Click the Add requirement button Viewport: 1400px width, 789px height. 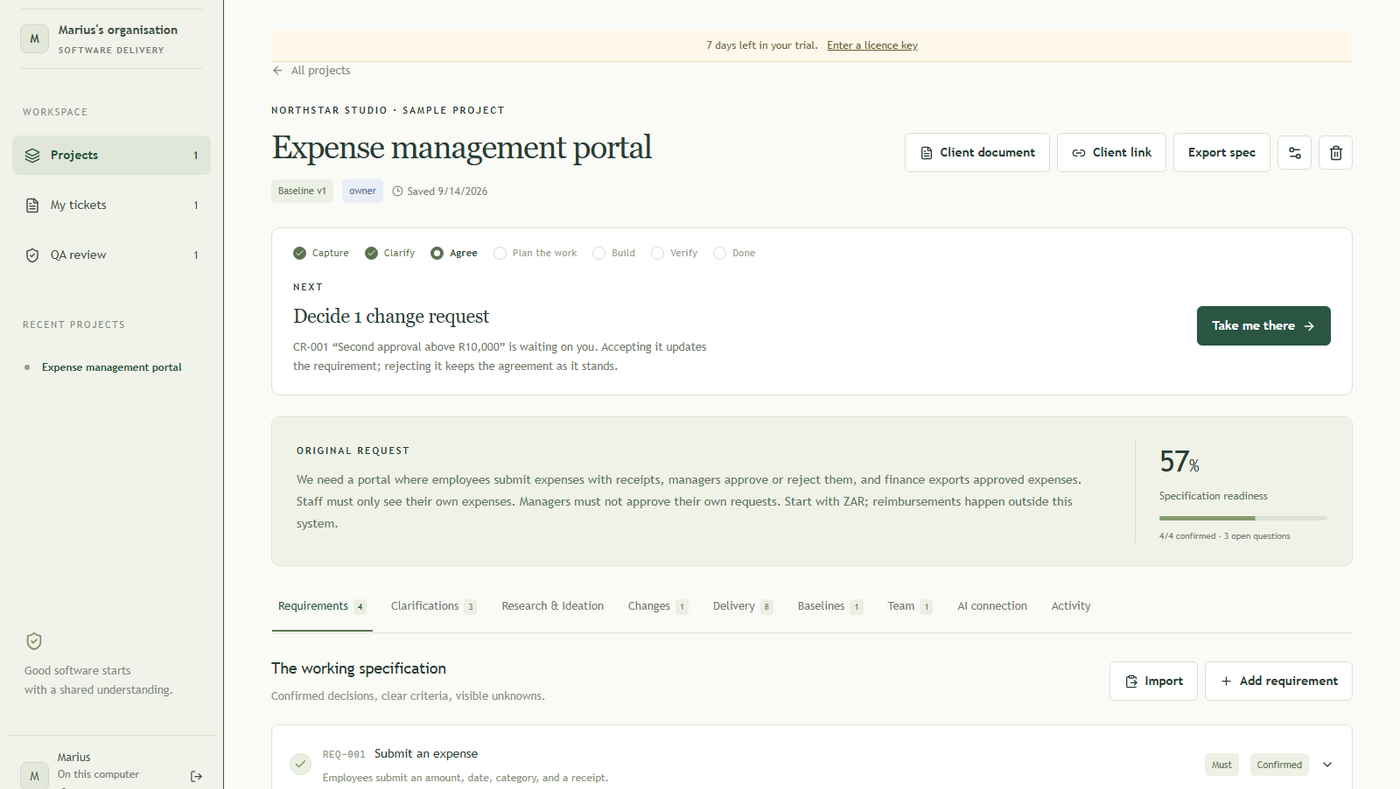tap(1279, 681)
